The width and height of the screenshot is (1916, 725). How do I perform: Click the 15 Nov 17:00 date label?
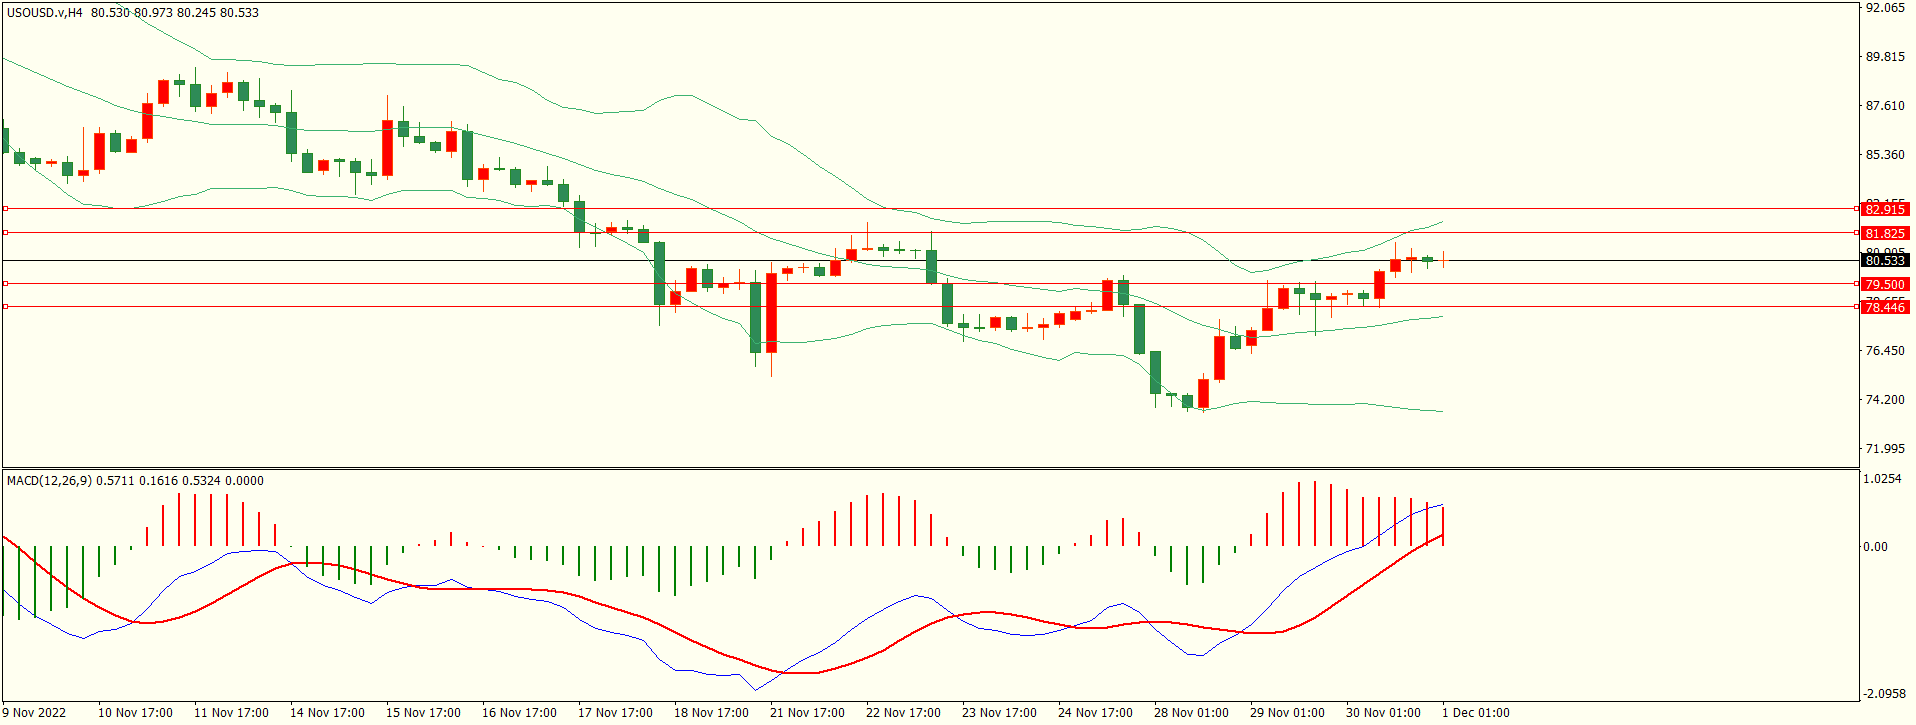pos(423,713)
